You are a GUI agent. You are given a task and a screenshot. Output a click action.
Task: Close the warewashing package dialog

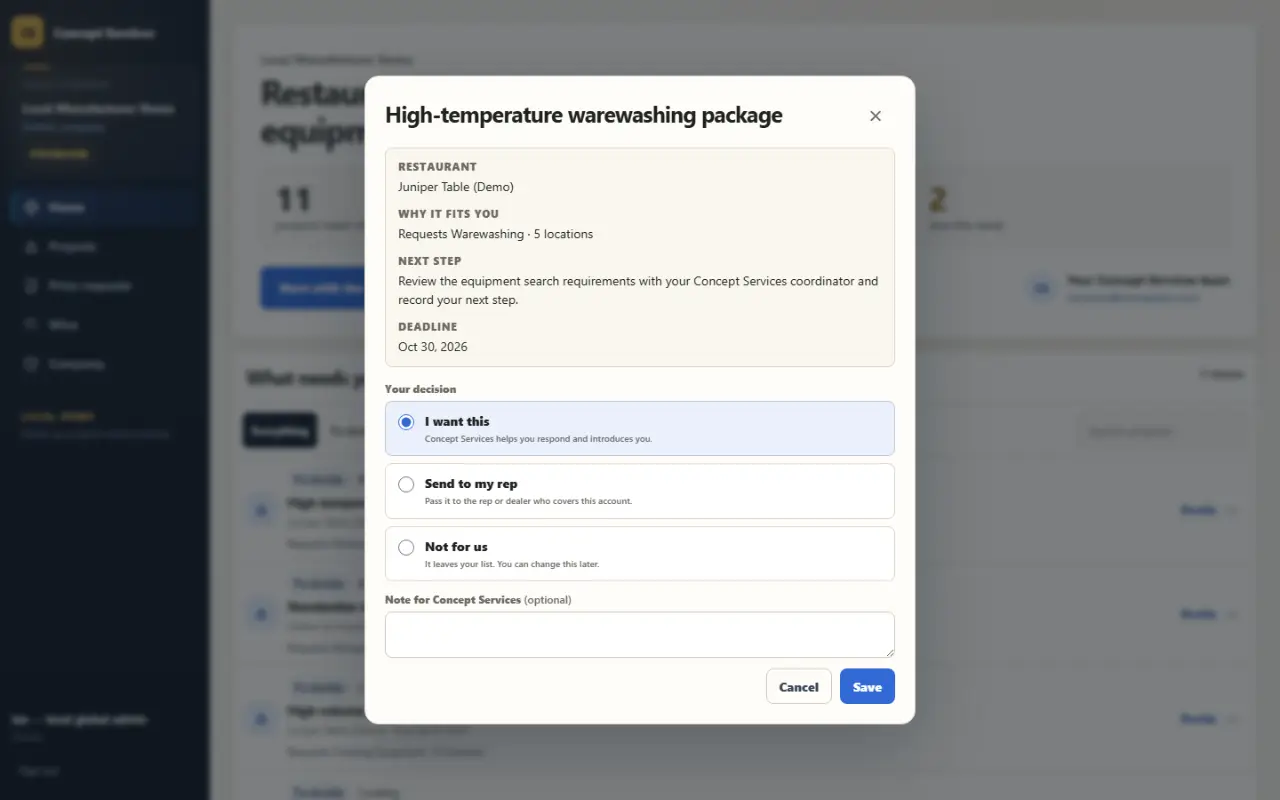click(x=875, y=116)
